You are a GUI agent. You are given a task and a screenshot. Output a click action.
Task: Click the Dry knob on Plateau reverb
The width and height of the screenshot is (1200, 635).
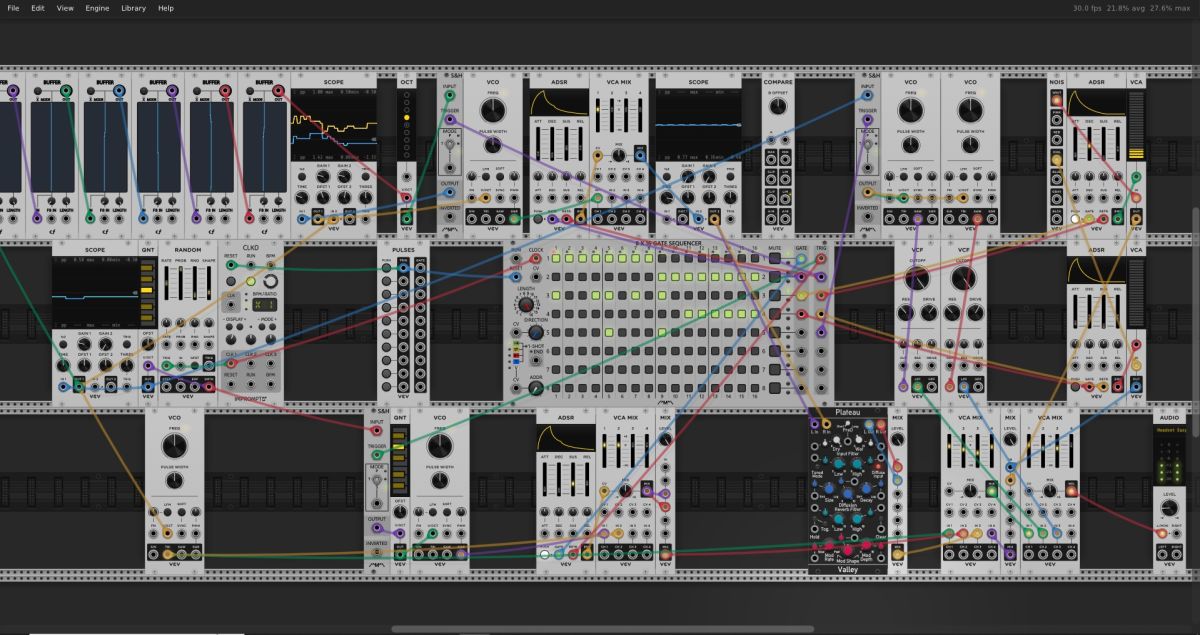[x=836, y=439]
